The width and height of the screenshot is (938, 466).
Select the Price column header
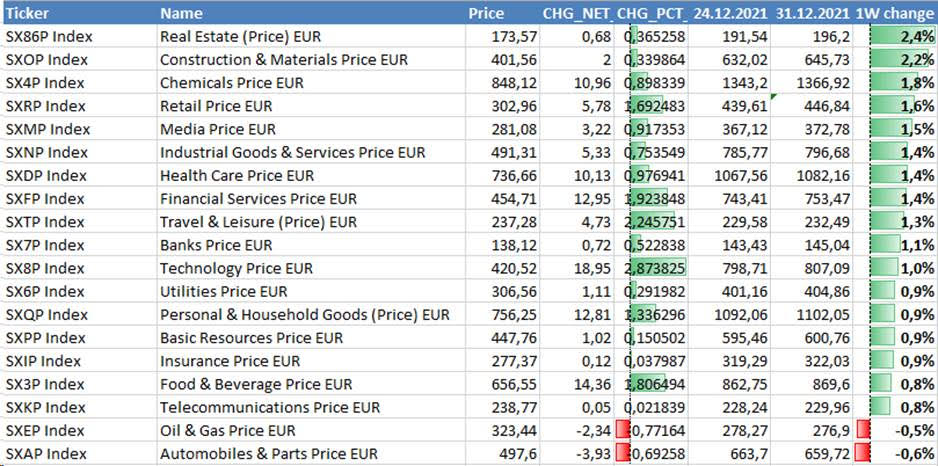[x=486, y=13]
